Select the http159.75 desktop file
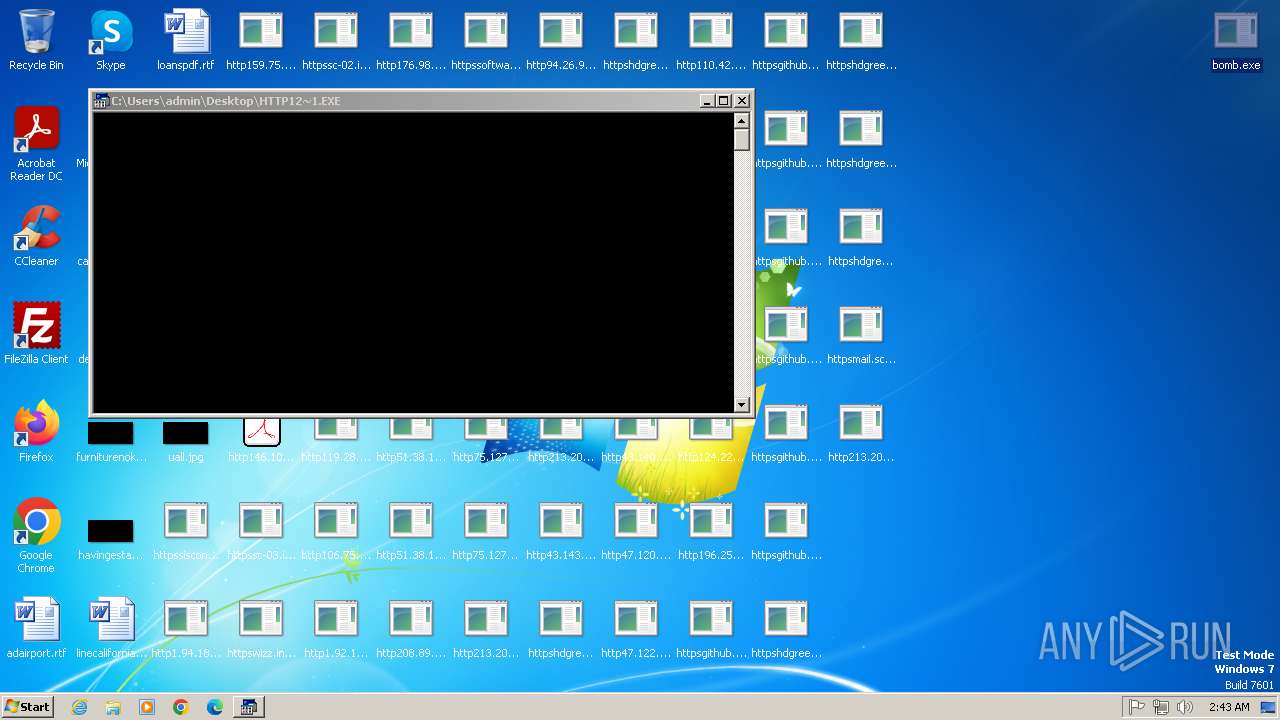 click(x=261, y=40)
